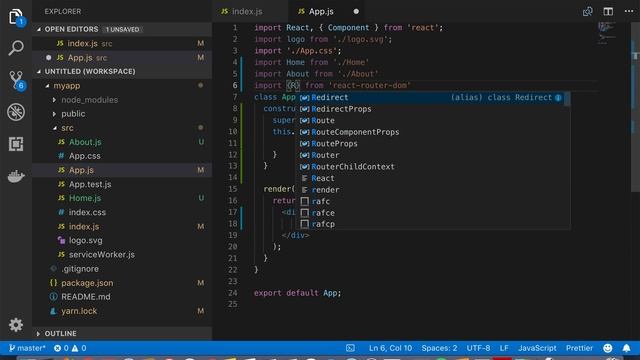Click LF end of line setting

click(504, 348)
